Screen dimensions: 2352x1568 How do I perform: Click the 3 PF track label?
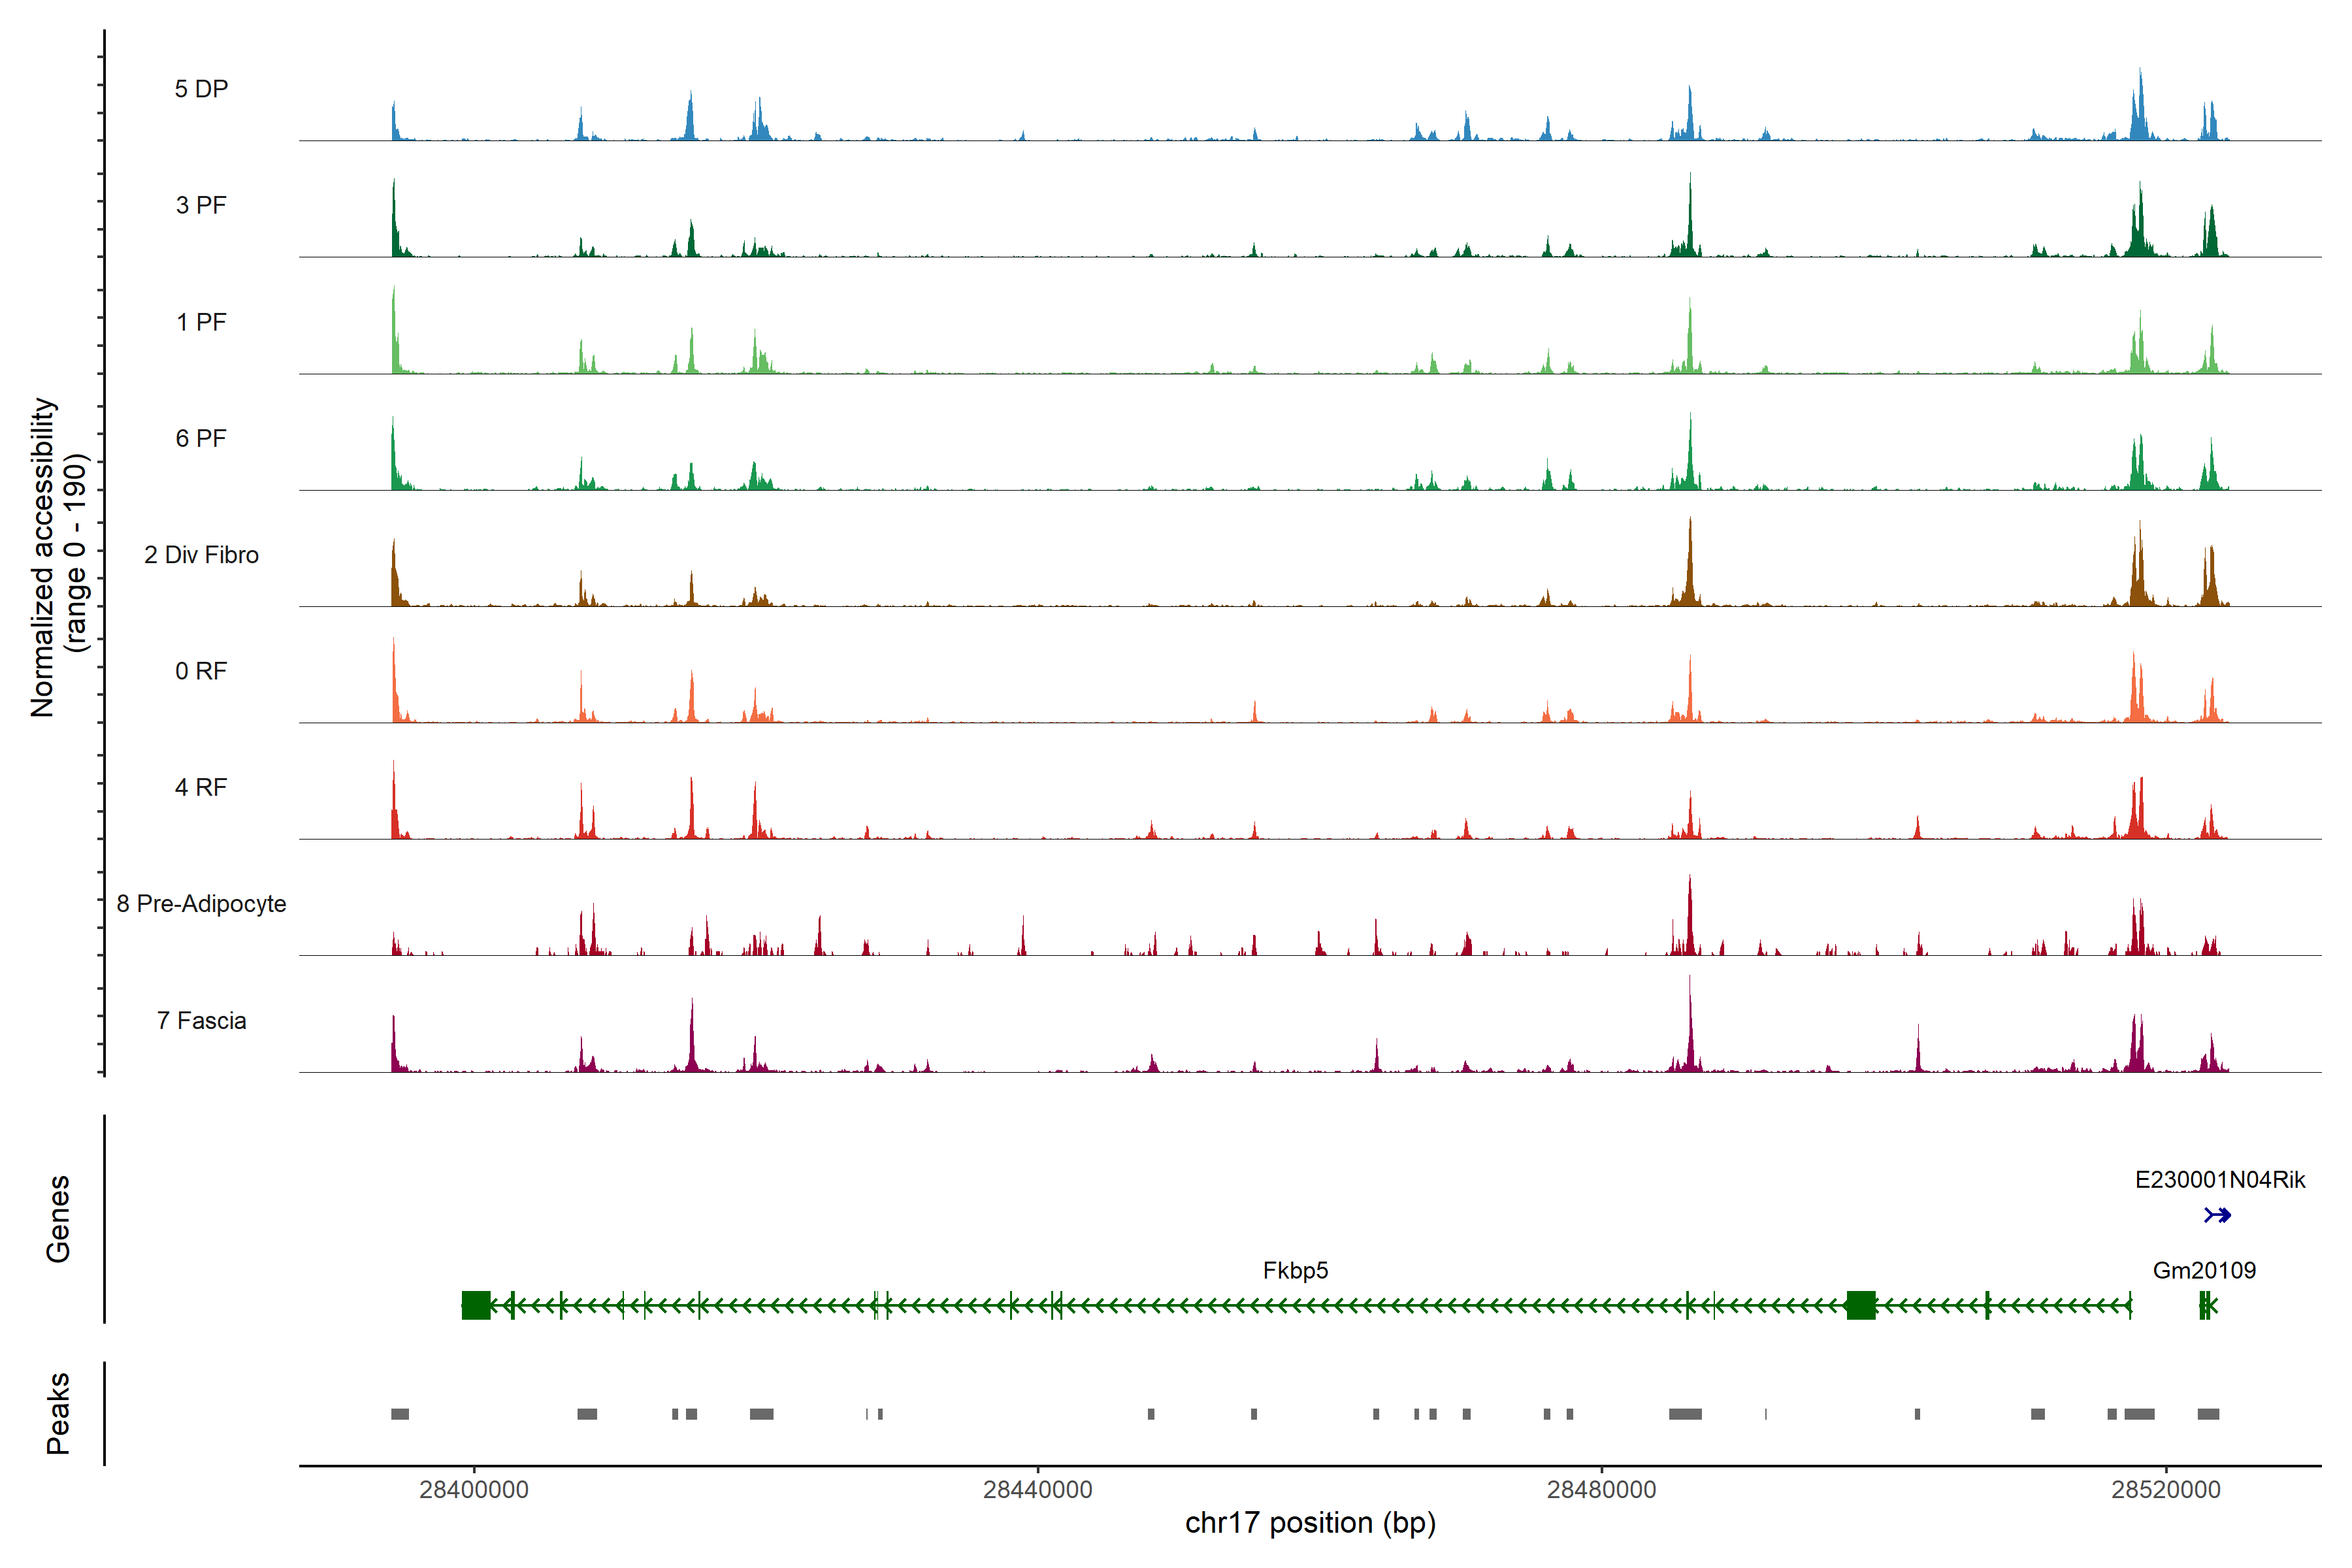click(x=201, y=205)
